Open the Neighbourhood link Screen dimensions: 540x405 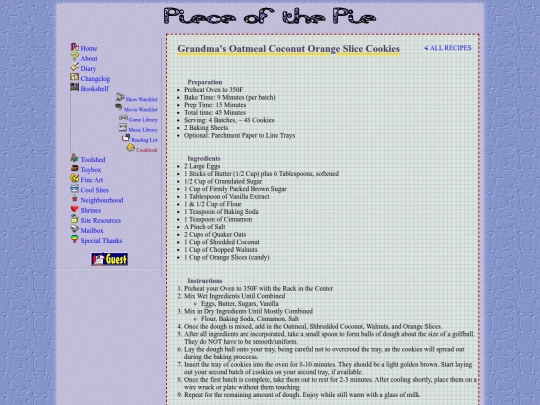tap(102, 200)
